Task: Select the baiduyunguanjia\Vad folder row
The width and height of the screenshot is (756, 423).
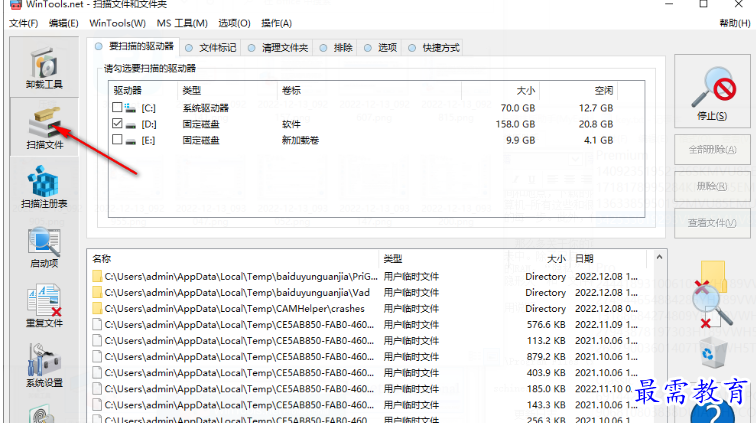Action: click(367, 292)
